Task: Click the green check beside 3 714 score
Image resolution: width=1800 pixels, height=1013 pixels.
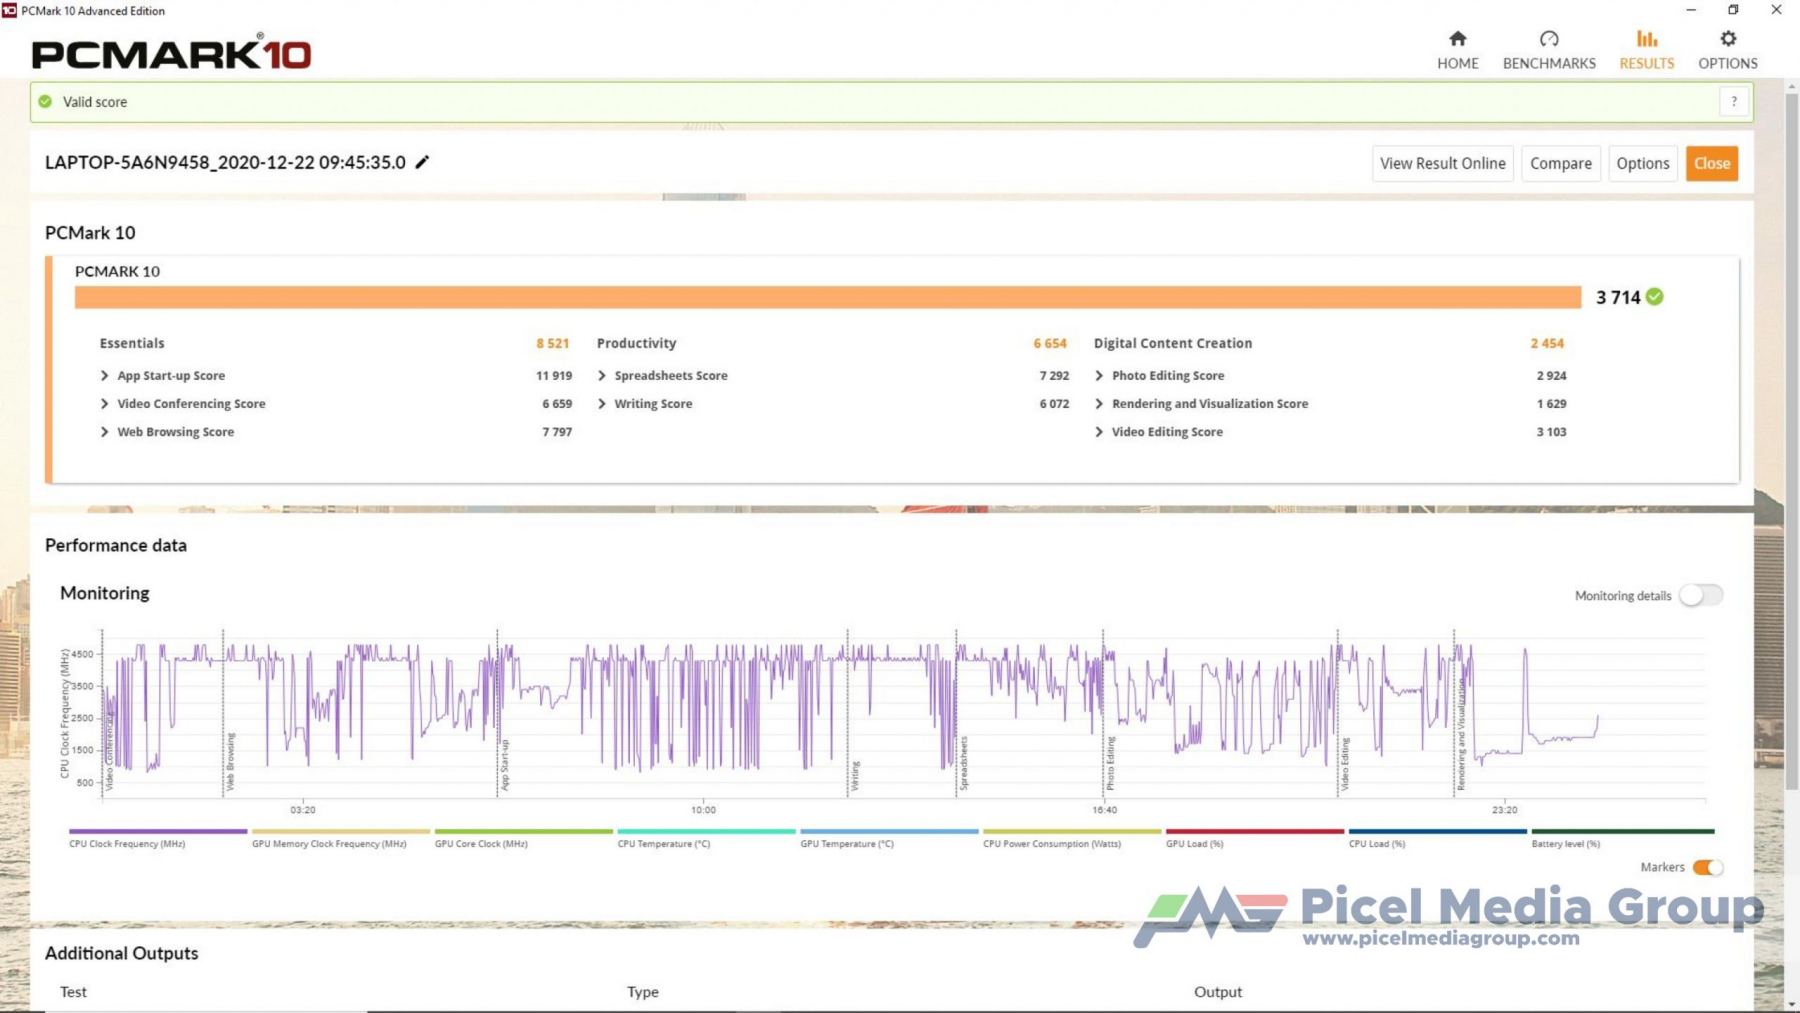Action: tap(1655, 297)
